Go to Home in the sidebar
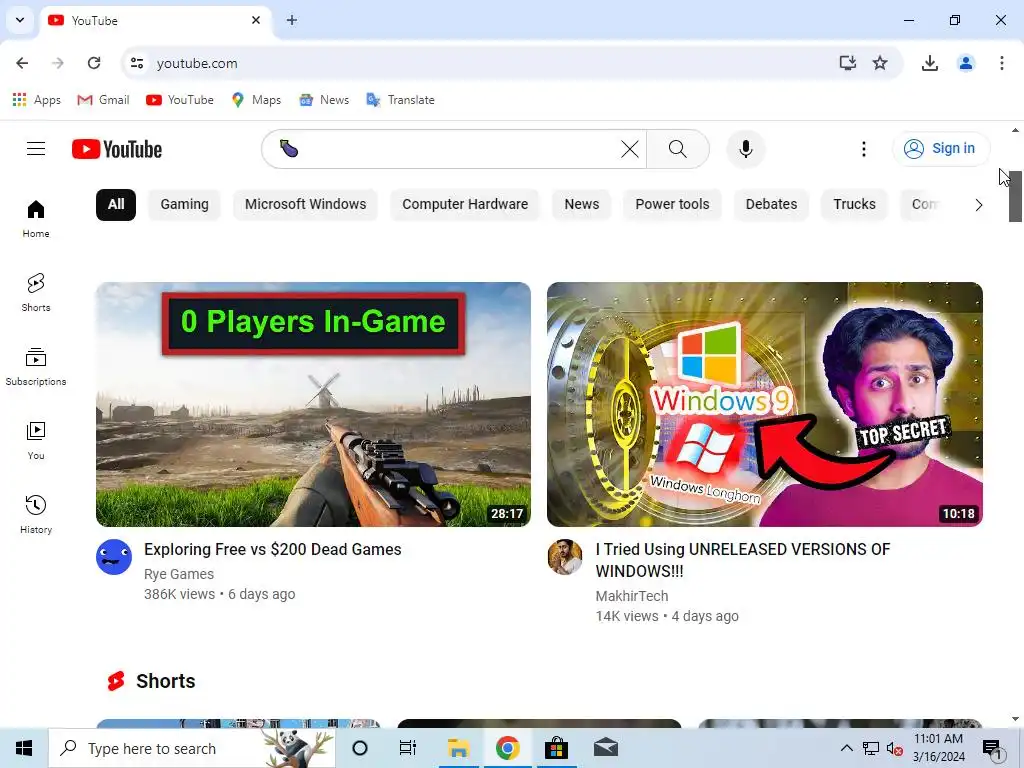The image size is (1024, 768). click(36, 219)
